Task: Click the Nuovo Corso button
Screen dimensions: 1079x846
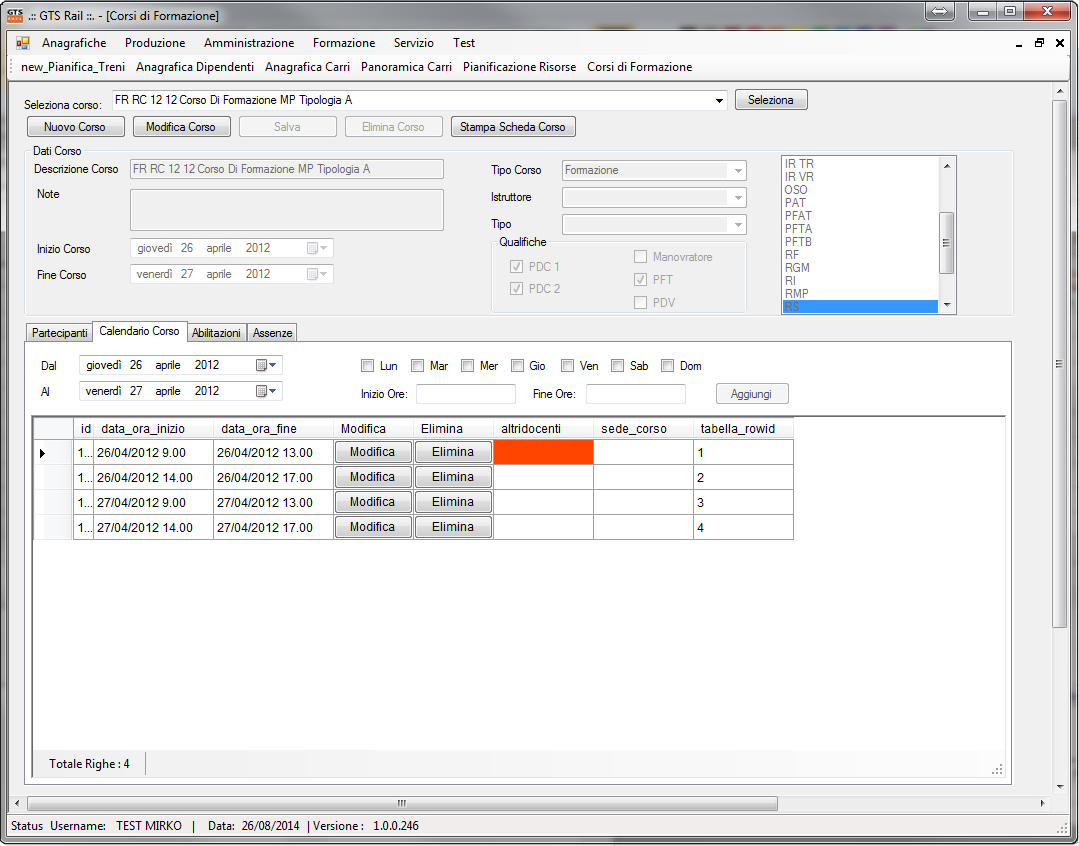Action: tap(76, 127)
